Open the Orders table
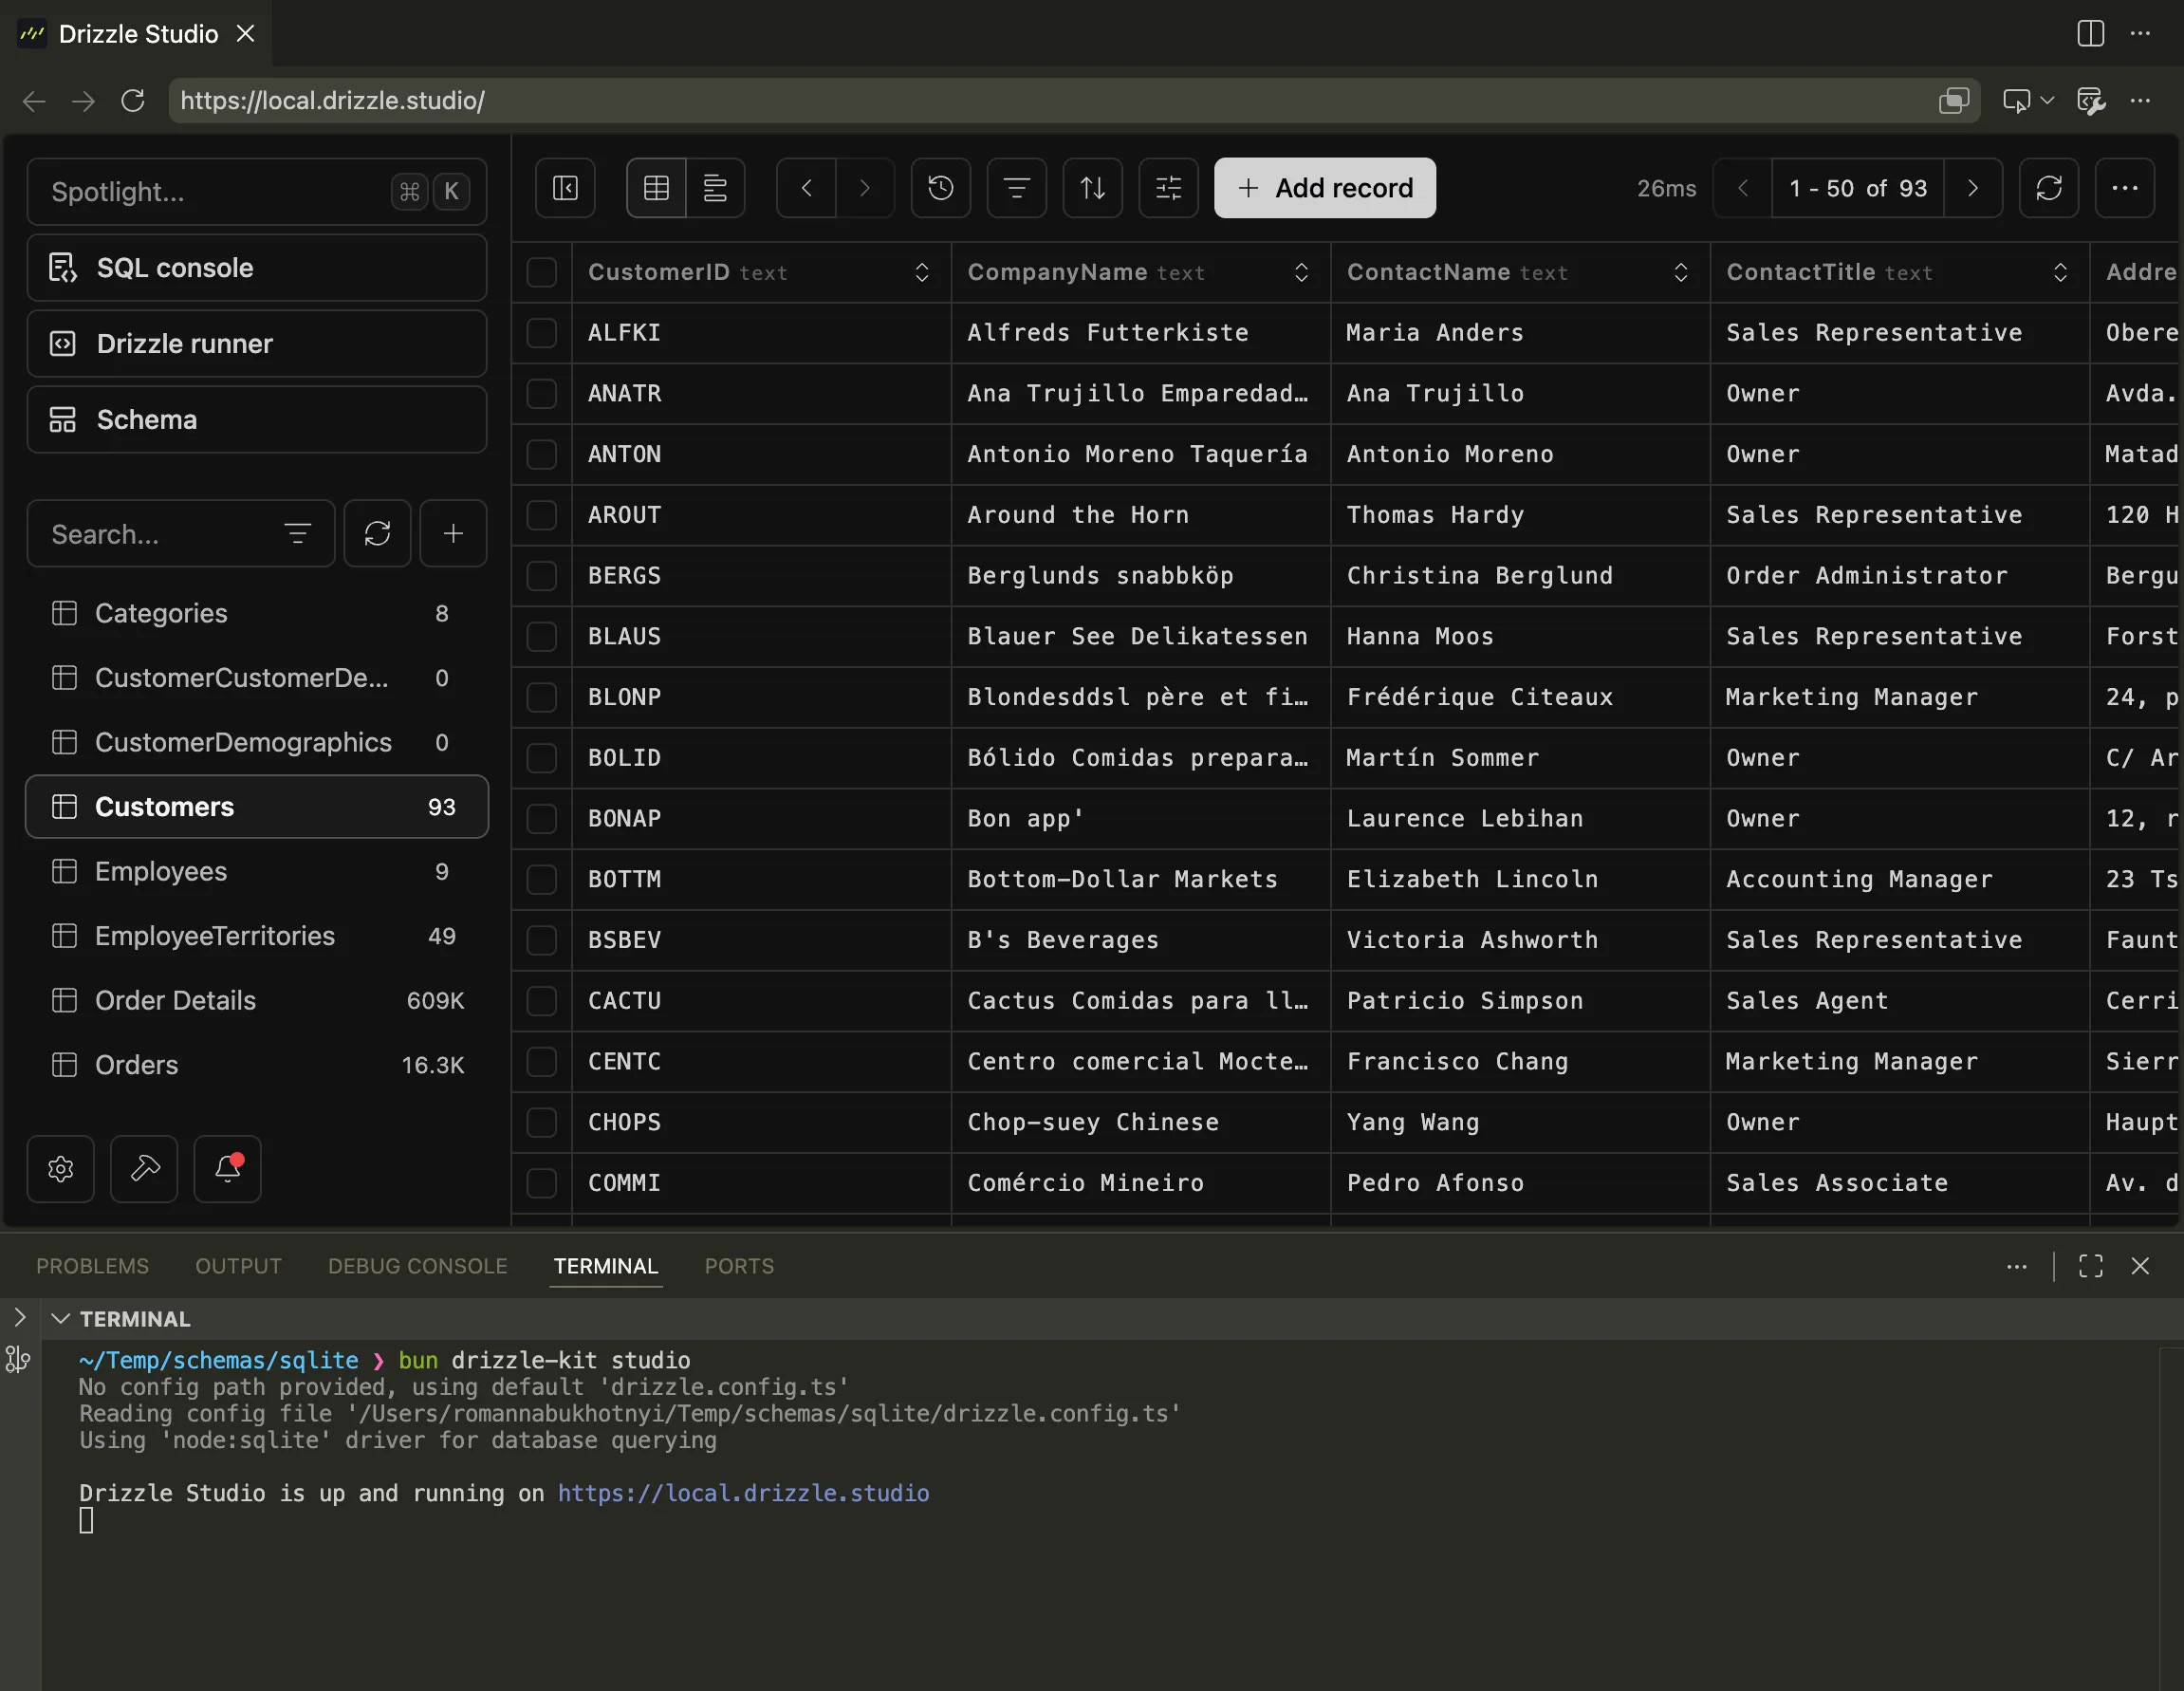 click(x=257, y=1065)
